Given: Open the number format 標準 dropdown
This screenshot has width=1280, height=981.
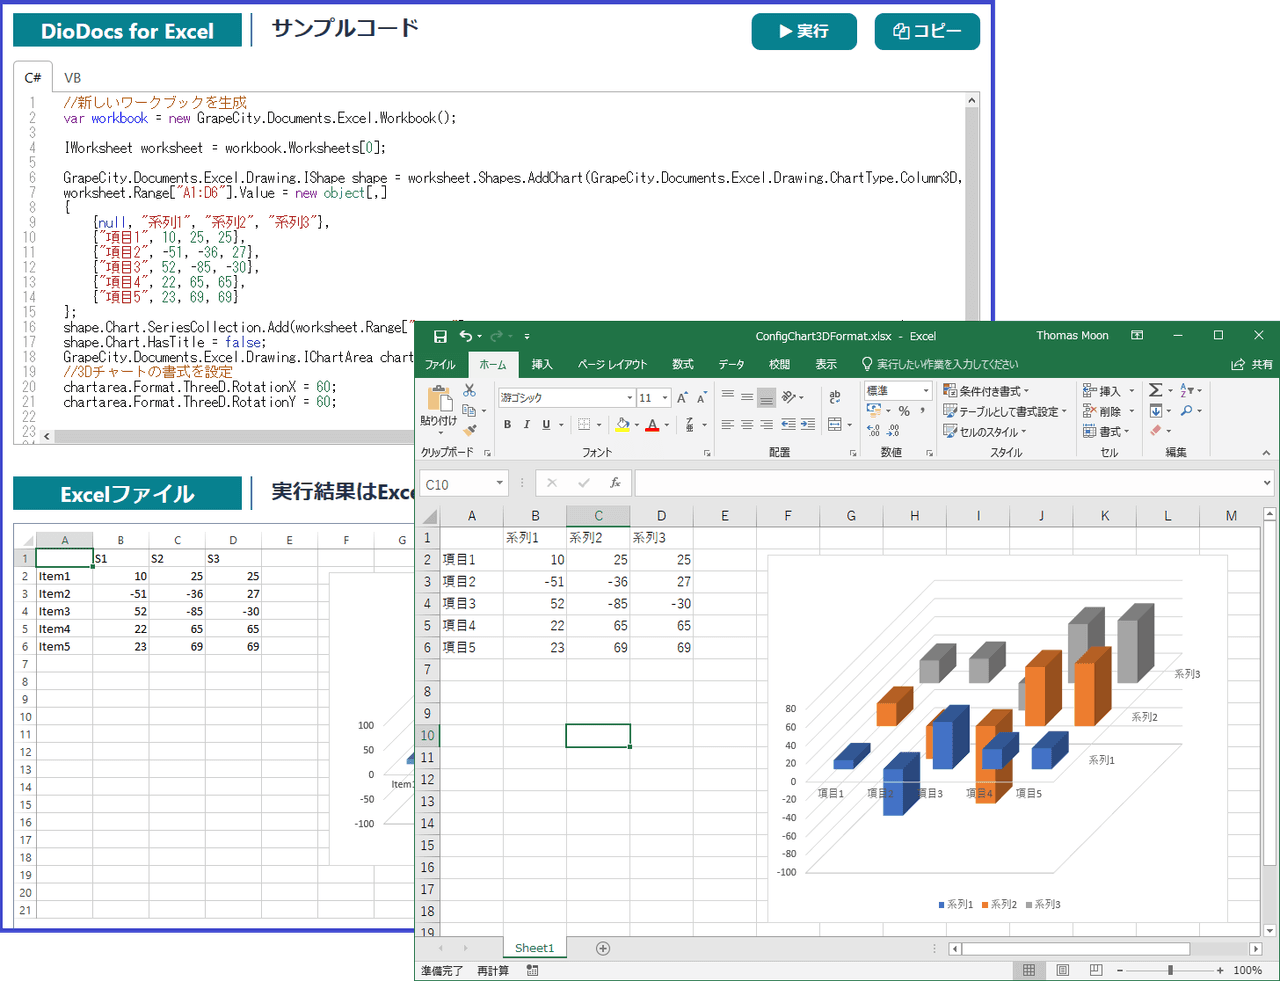Looking at the screenshot, I should point(926,391).
